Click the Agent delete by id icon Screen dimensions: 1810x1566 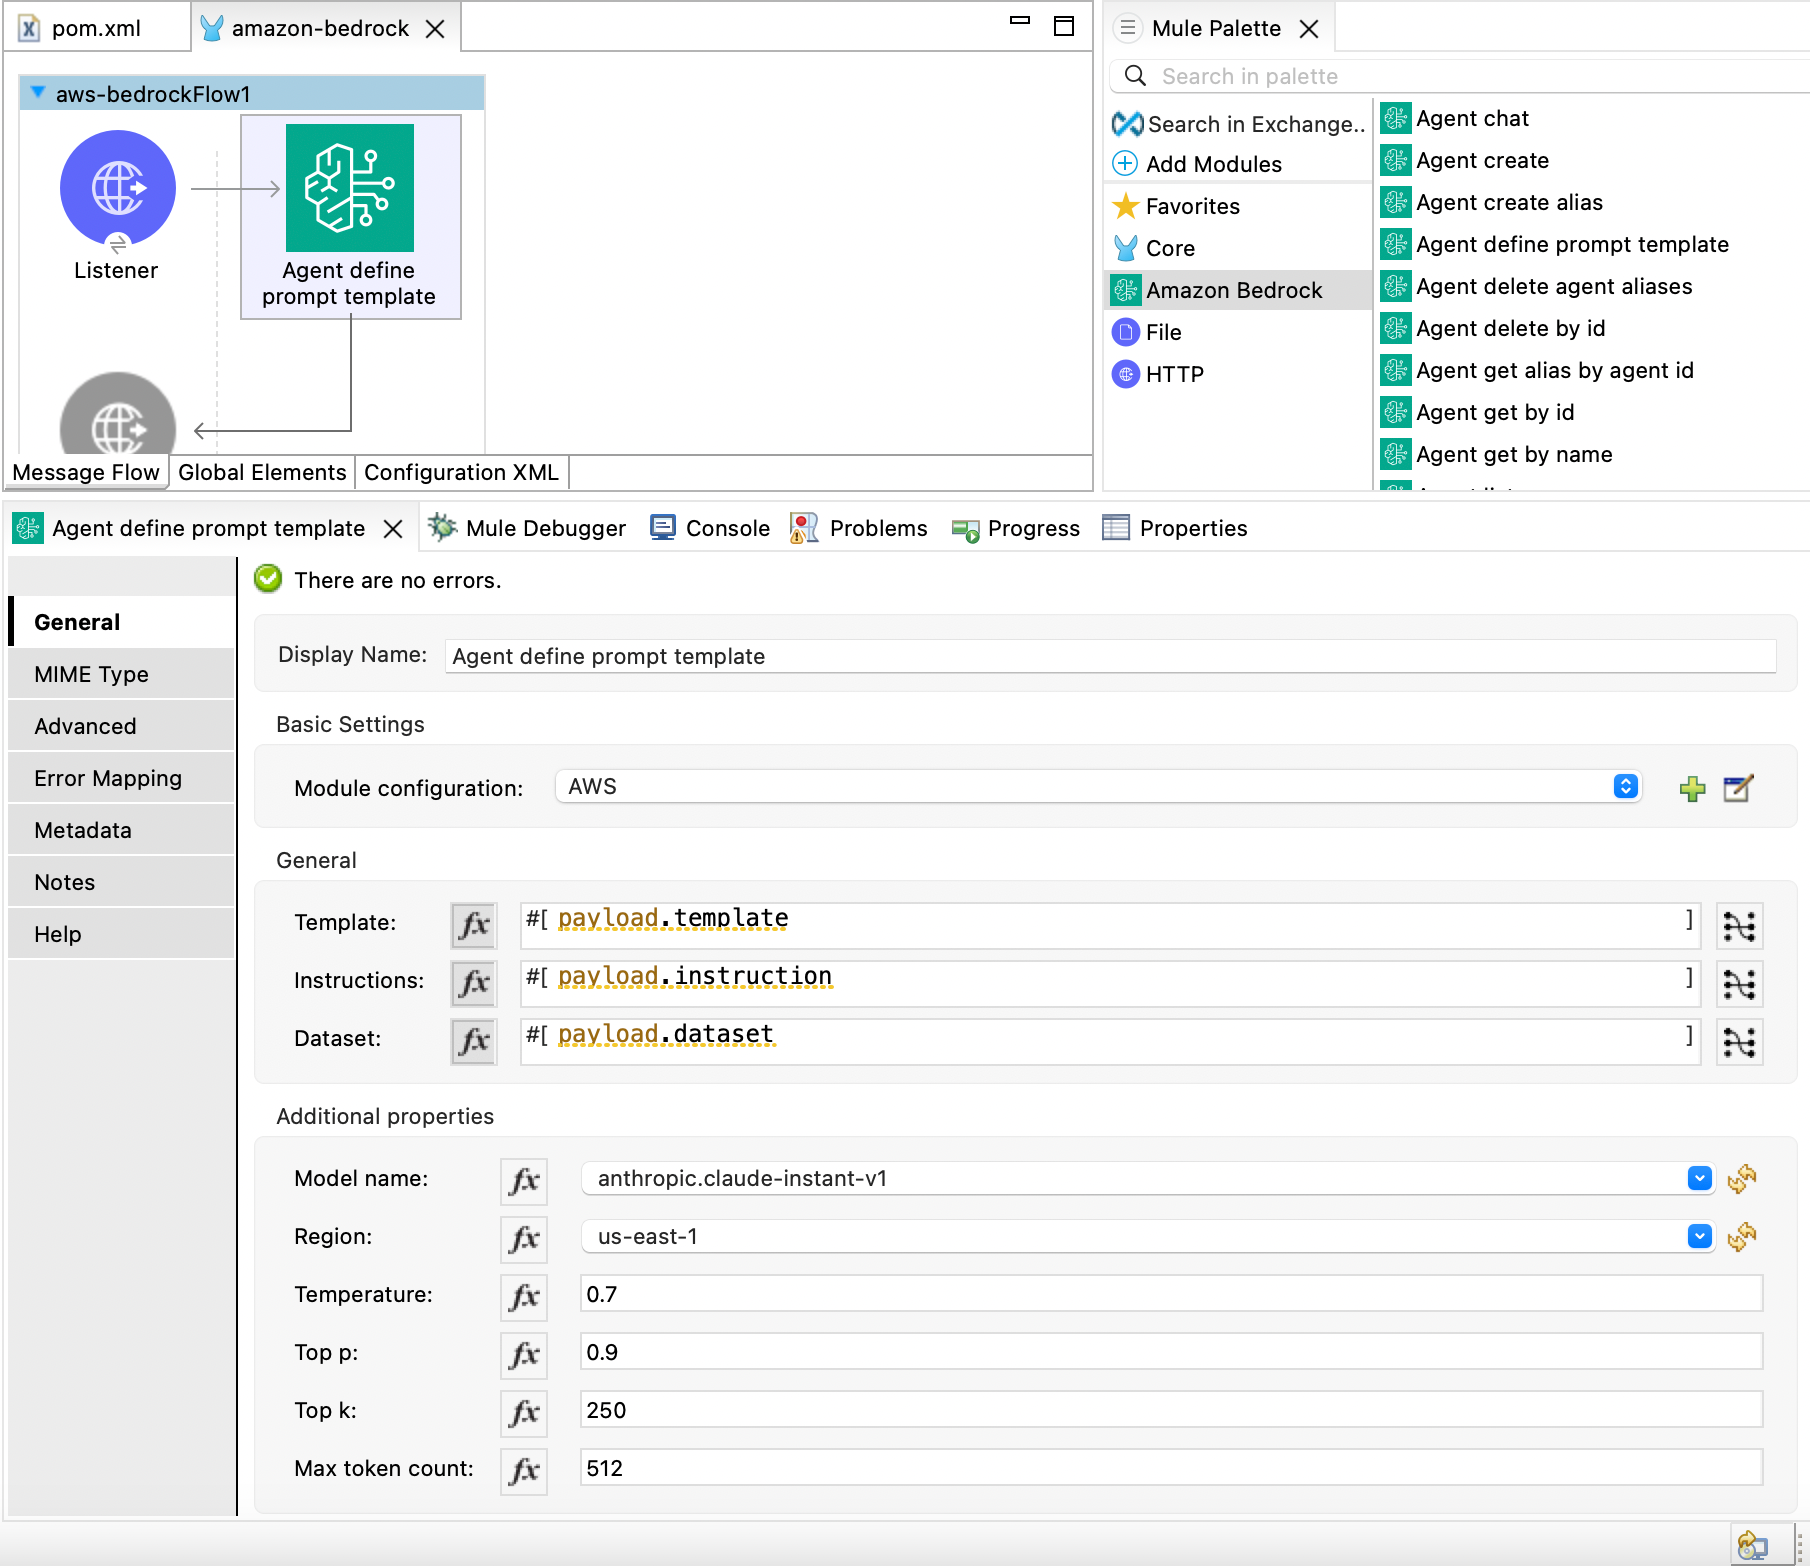click(1396, 328)
